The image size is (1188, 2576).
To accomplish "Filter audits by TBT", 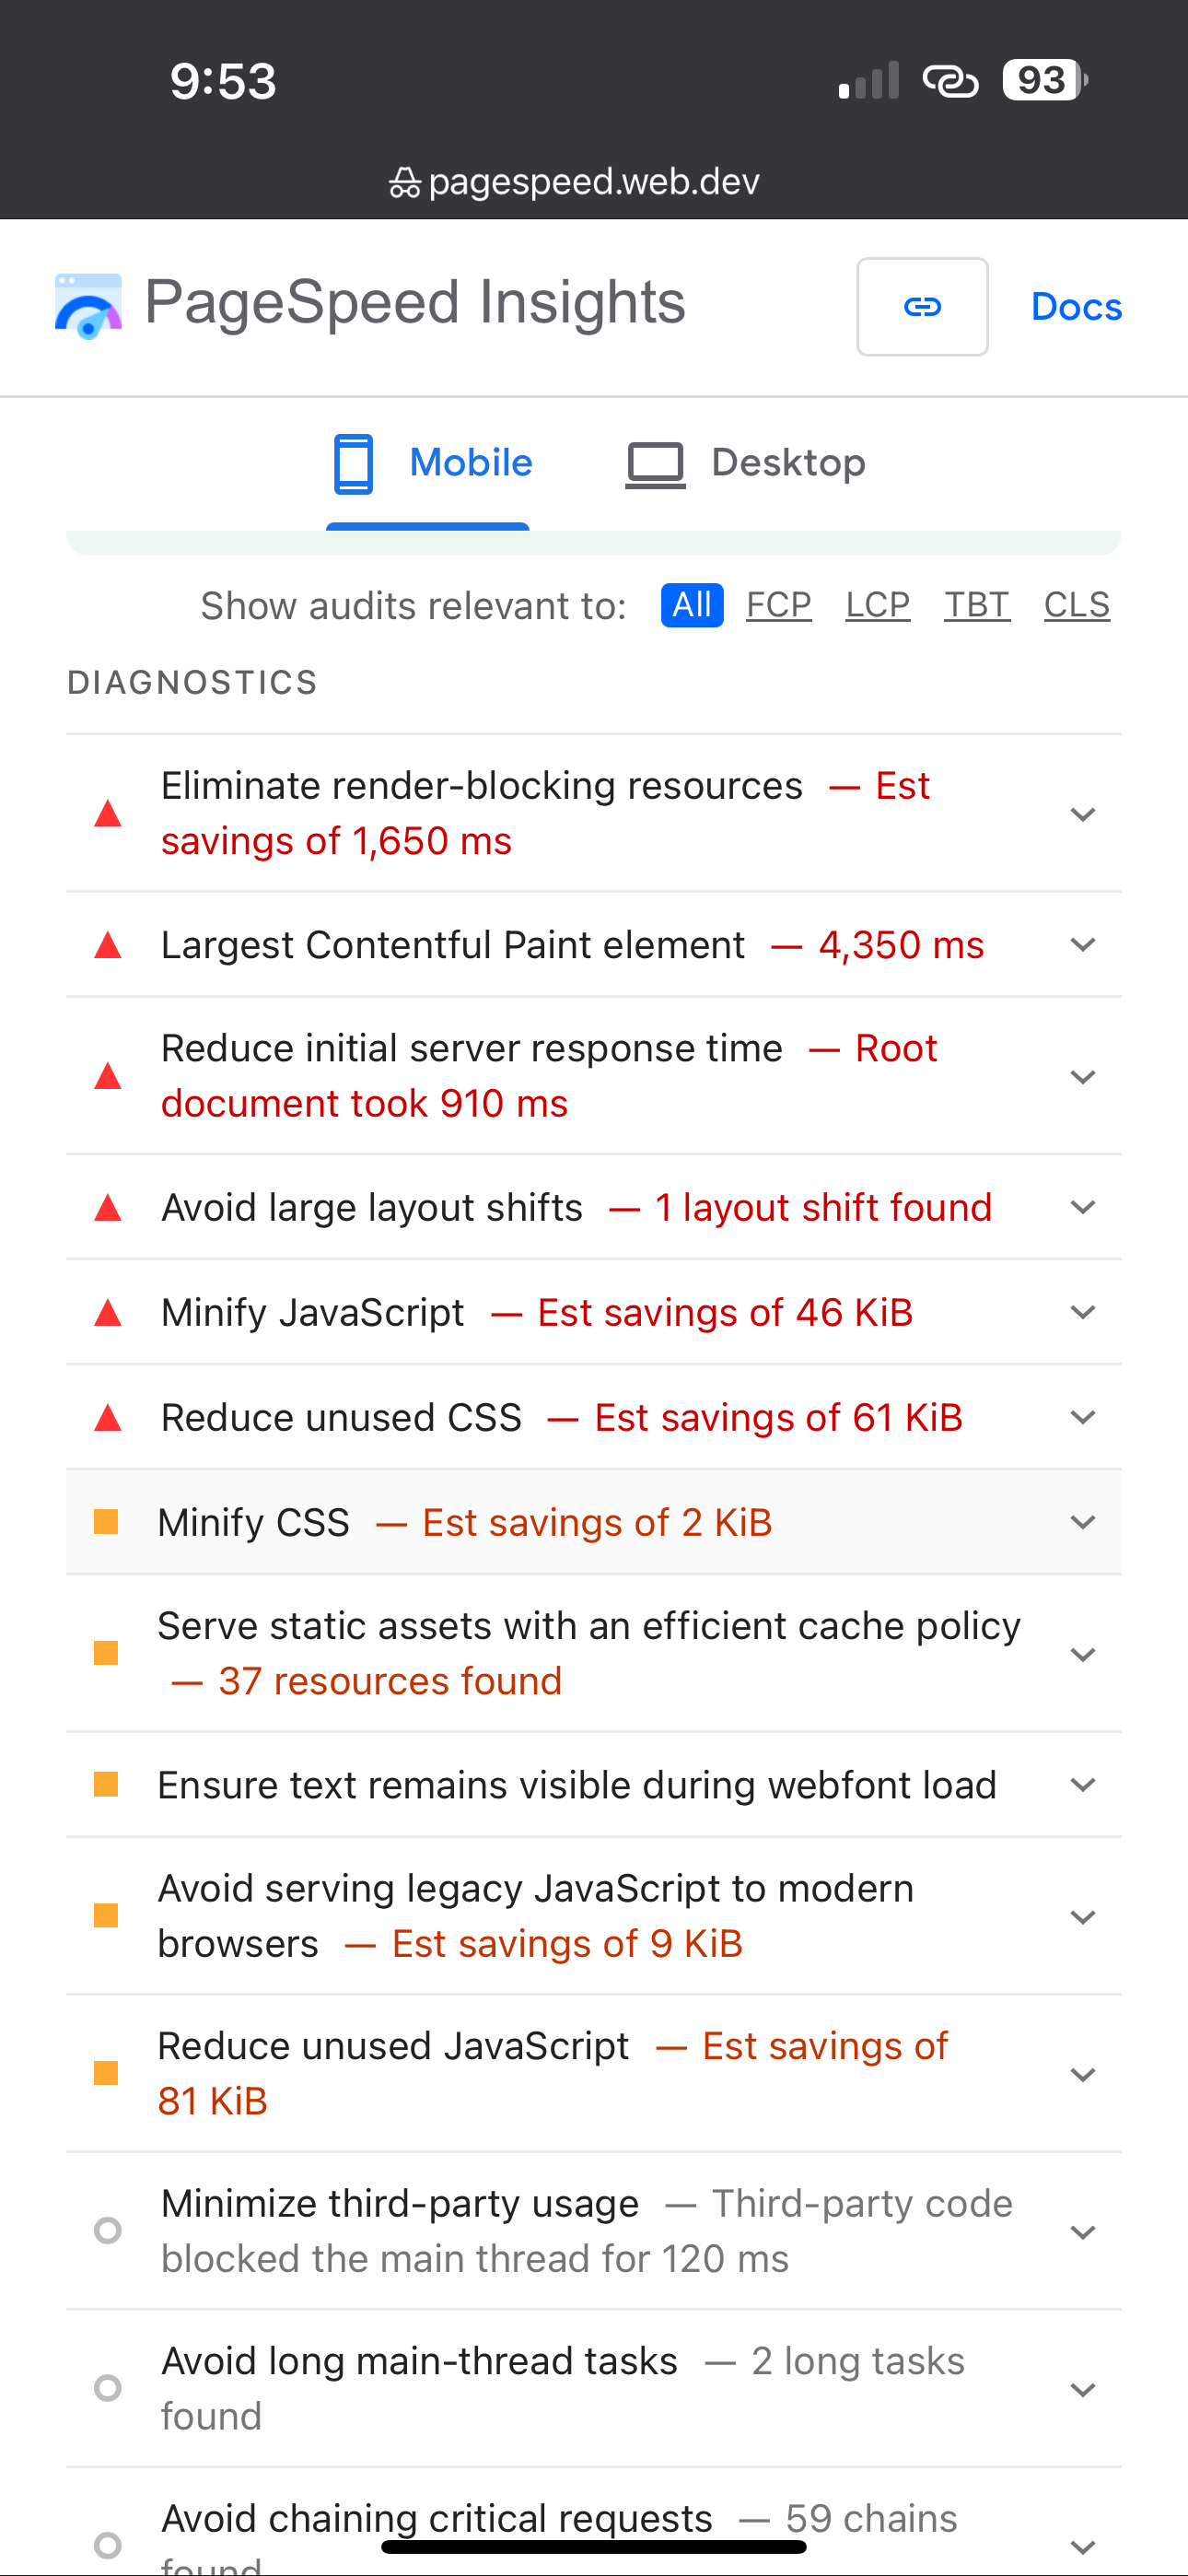I will coord(976,605).
